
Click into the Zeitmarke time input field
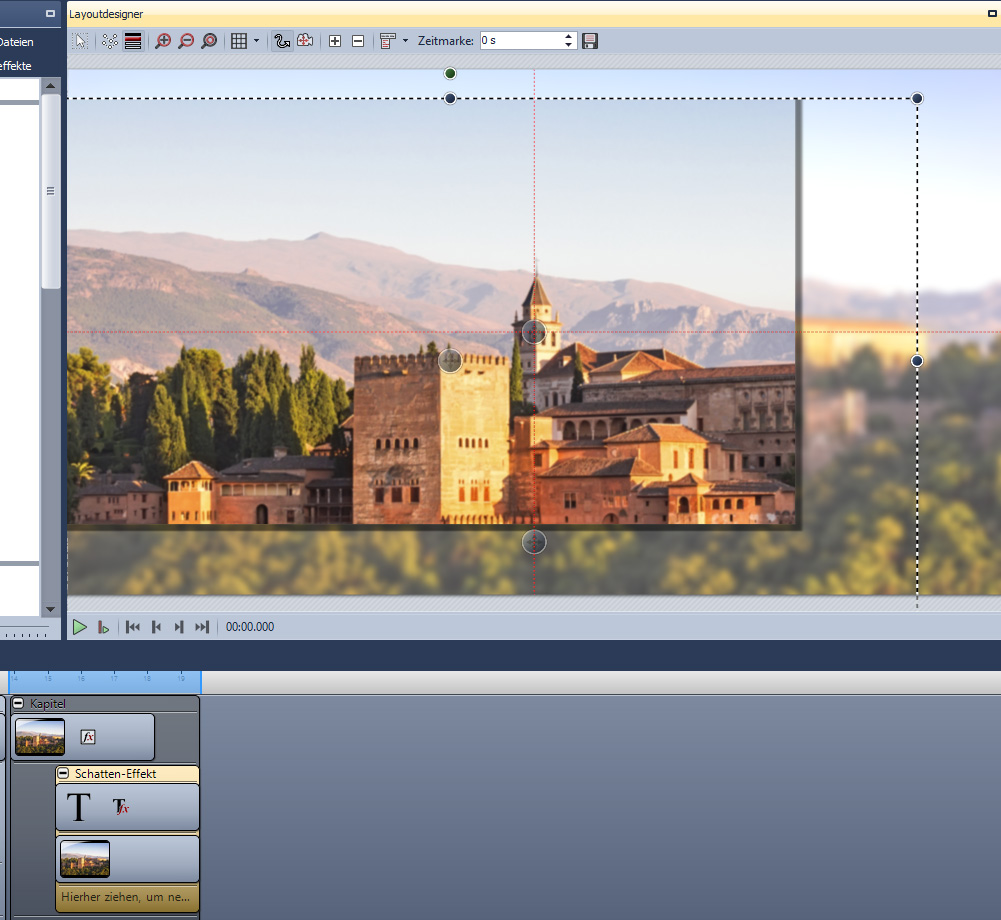click(x=520, y=41)
